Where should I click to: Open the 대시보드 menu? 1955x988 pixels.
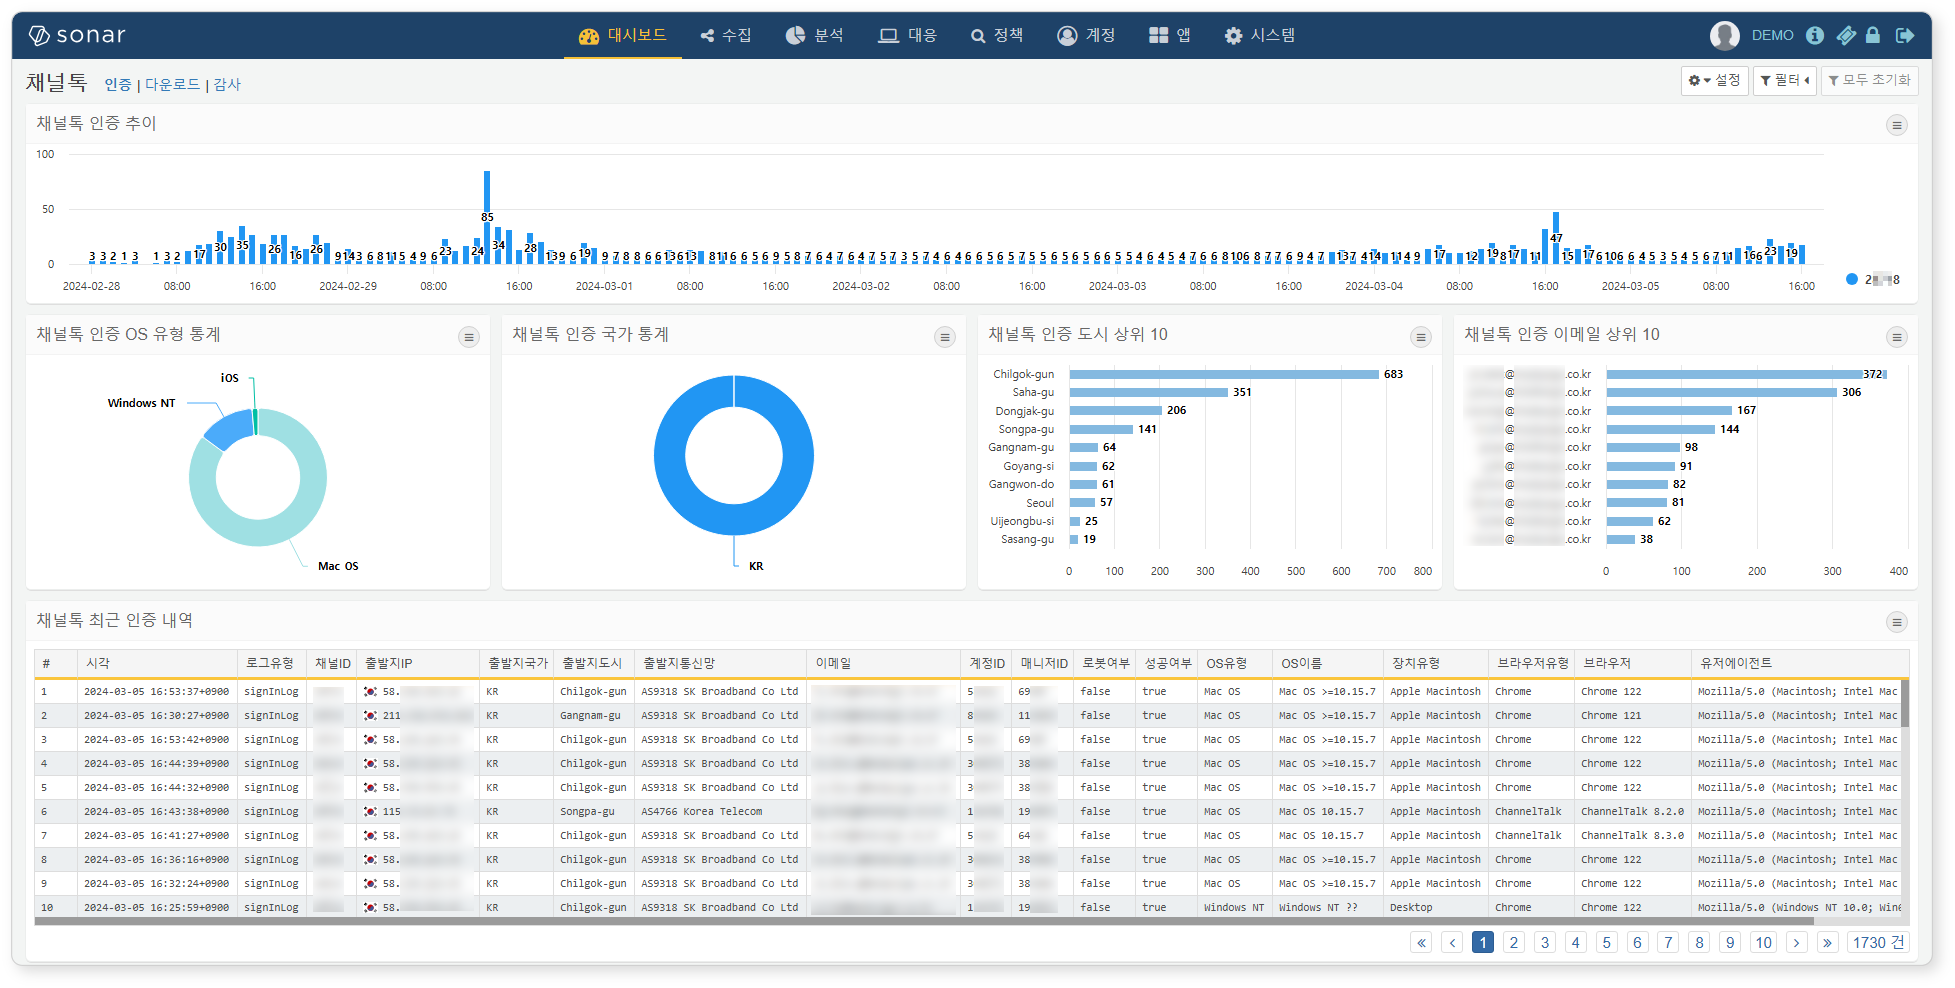pyautogui.click(x=622, y=35)
